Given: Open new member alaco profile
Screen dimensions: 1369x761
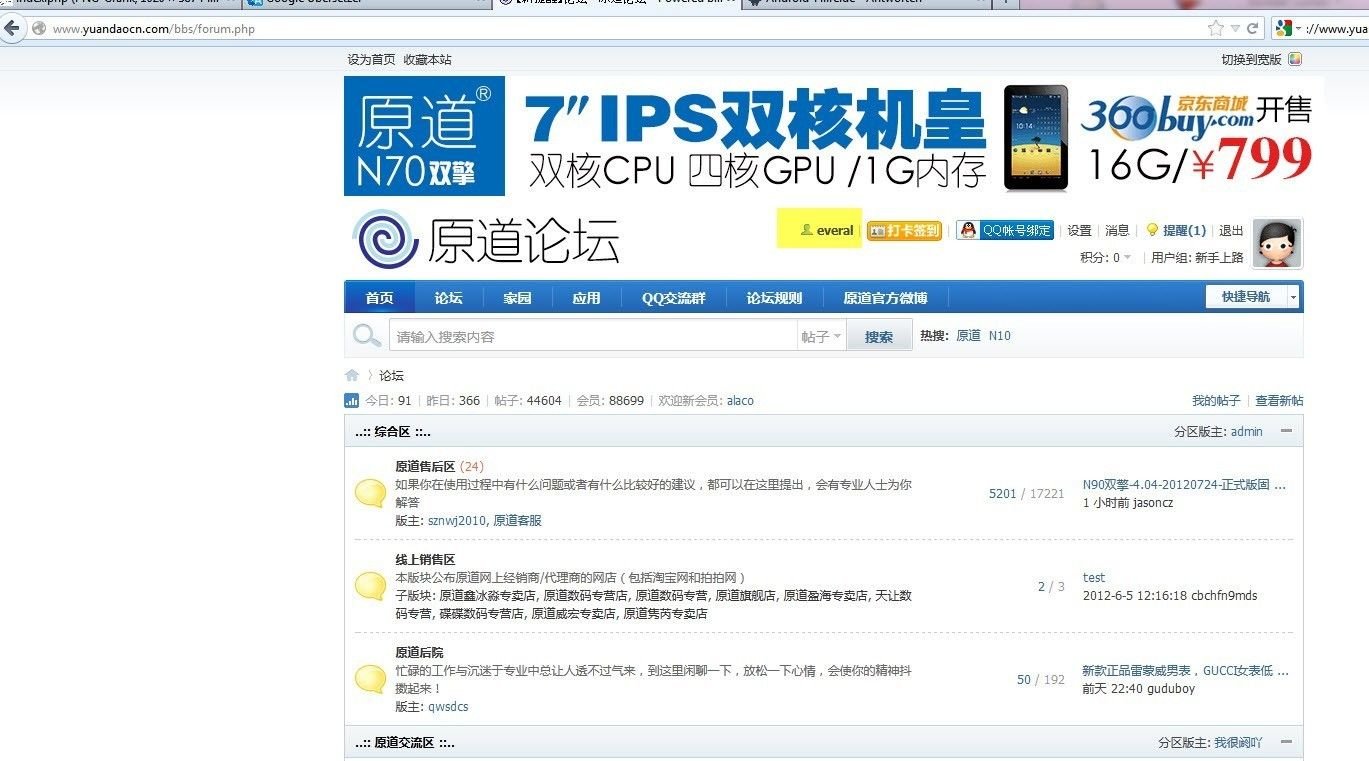Looking at the screenshot, I should tap(740, 400).
